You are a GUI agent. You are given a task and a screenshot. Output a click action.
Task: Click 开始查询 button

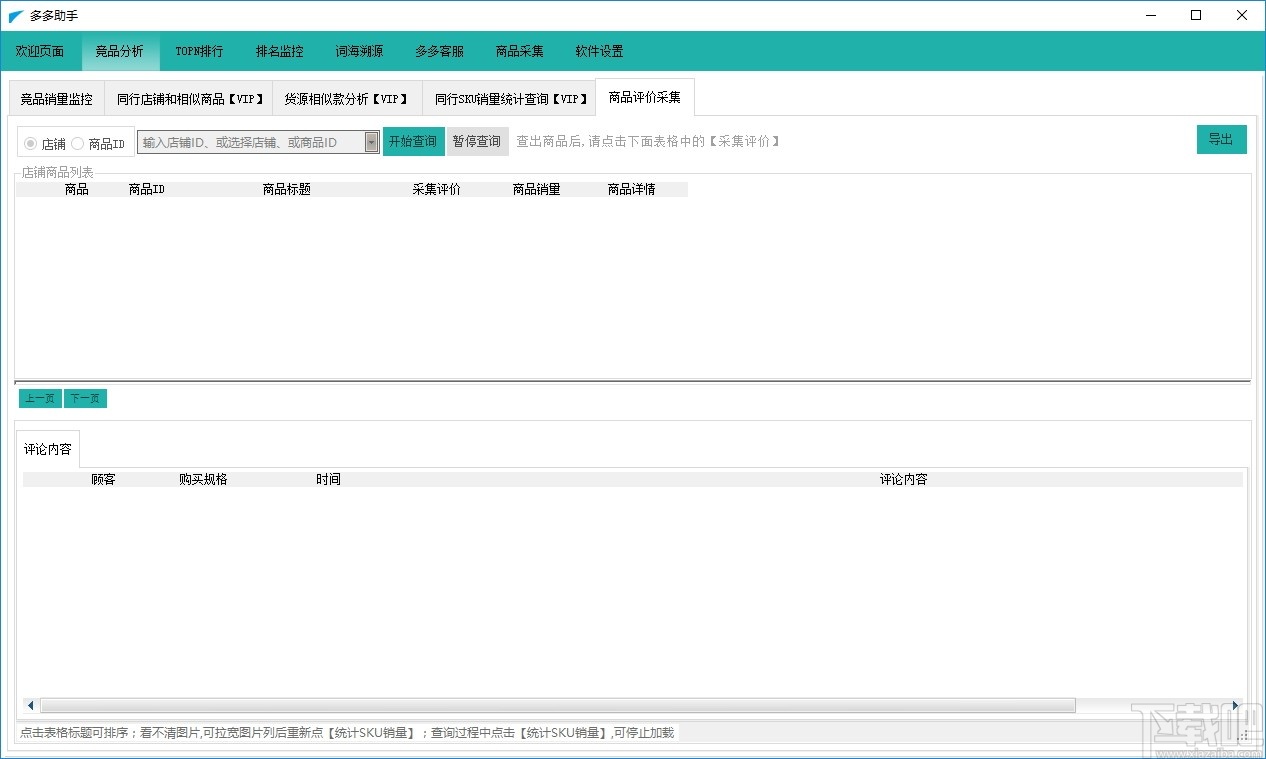pyautogui.click(x=413, y=141)
